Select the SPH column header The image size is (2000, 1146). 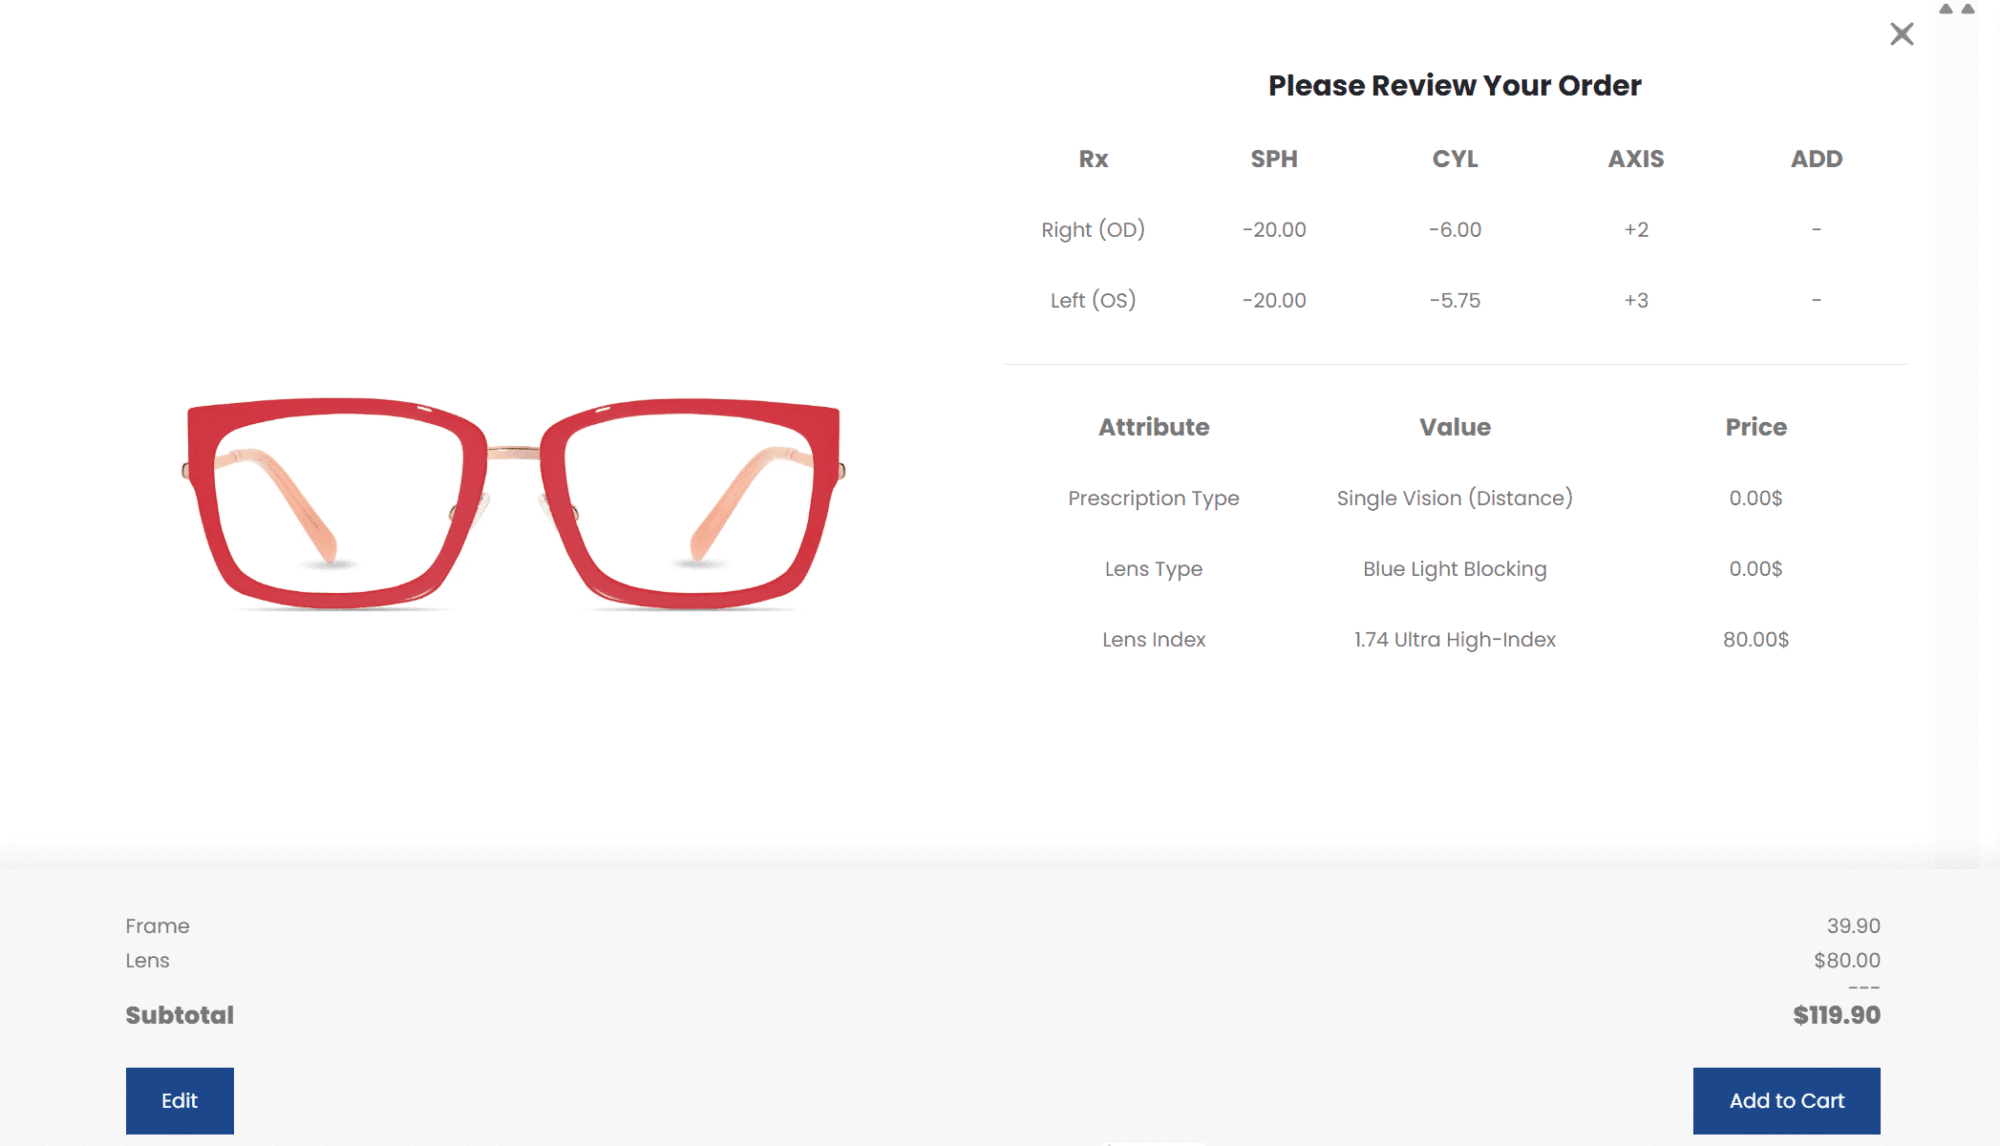click(1274, 159)
